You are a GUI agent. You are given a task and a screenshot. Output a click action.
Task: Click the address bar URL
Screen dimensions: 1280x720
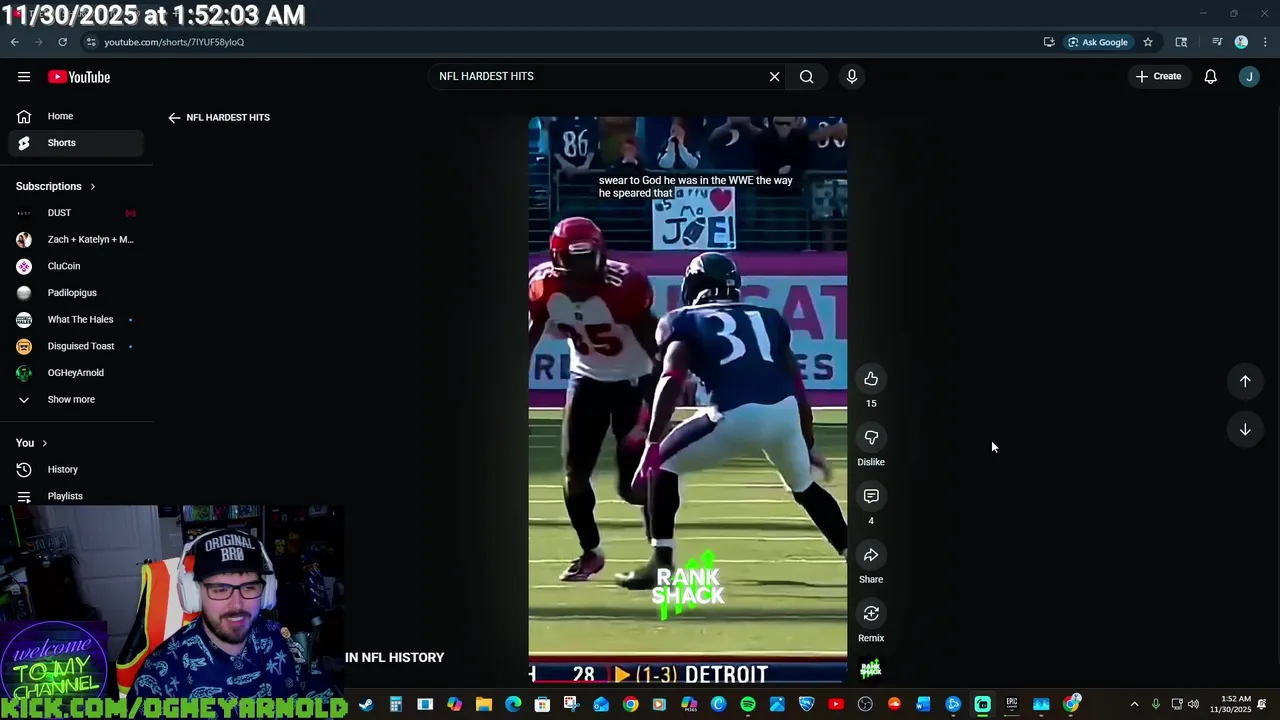[x=174, y=42]
